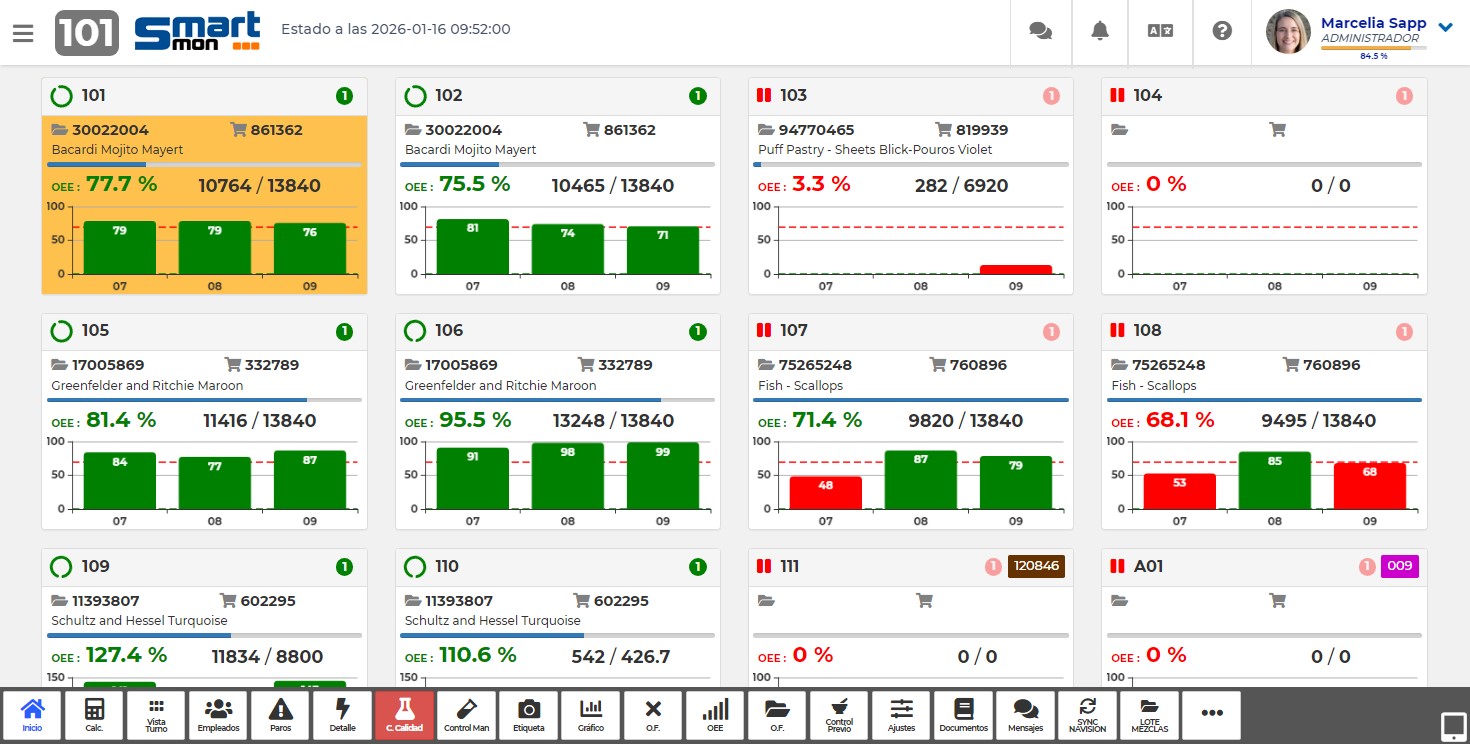The width and height of the screenshot is (1470, 744).
Task: Open the chat messages icon in header
Action: (1040, 31)
